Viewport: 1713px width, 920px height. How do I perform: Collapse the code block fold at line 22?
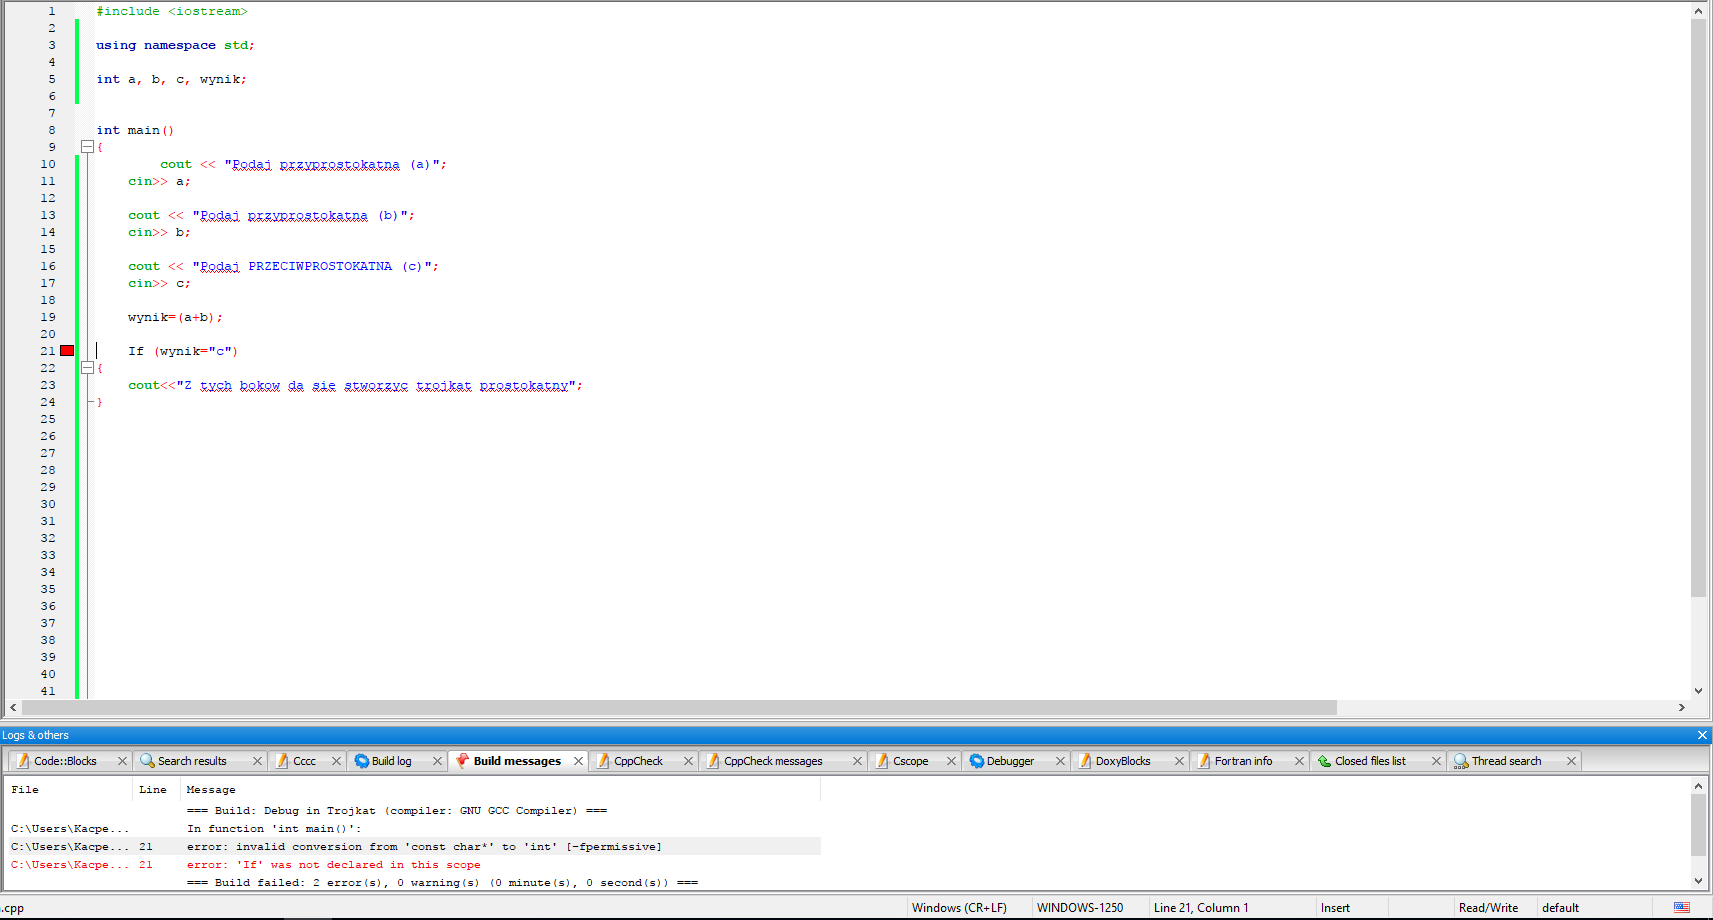coord(87,368)
